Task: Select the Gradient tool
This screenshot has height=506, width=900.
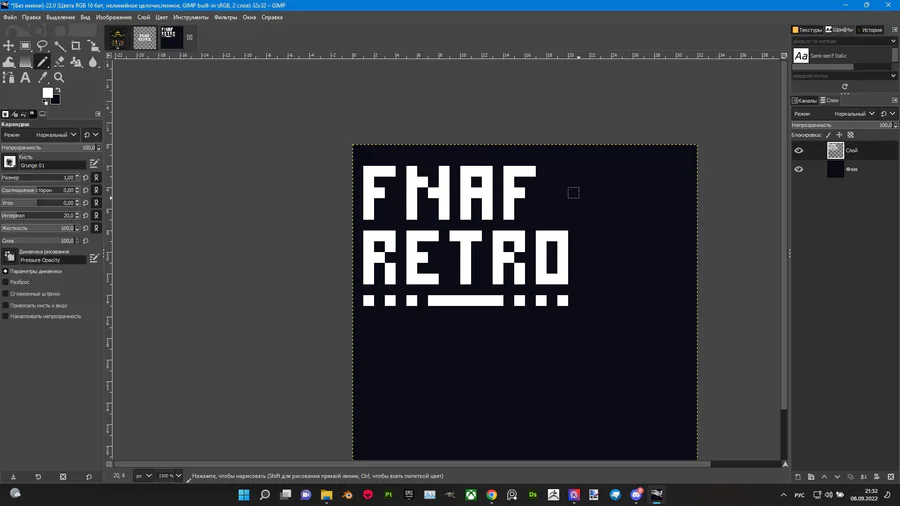Action: click(x=25, y=61)
